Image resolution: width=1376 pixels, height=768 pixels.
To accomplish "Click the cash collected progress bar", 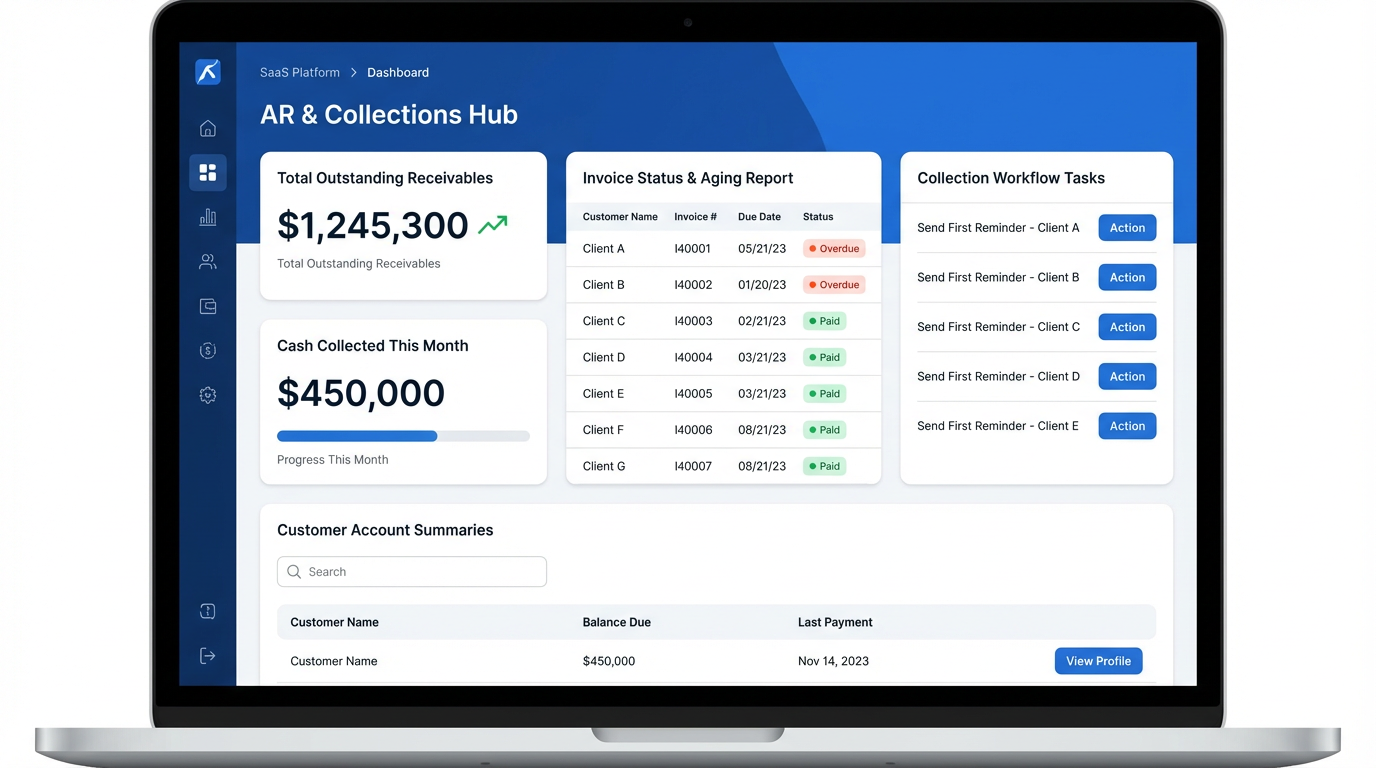I will click(403, 436).
